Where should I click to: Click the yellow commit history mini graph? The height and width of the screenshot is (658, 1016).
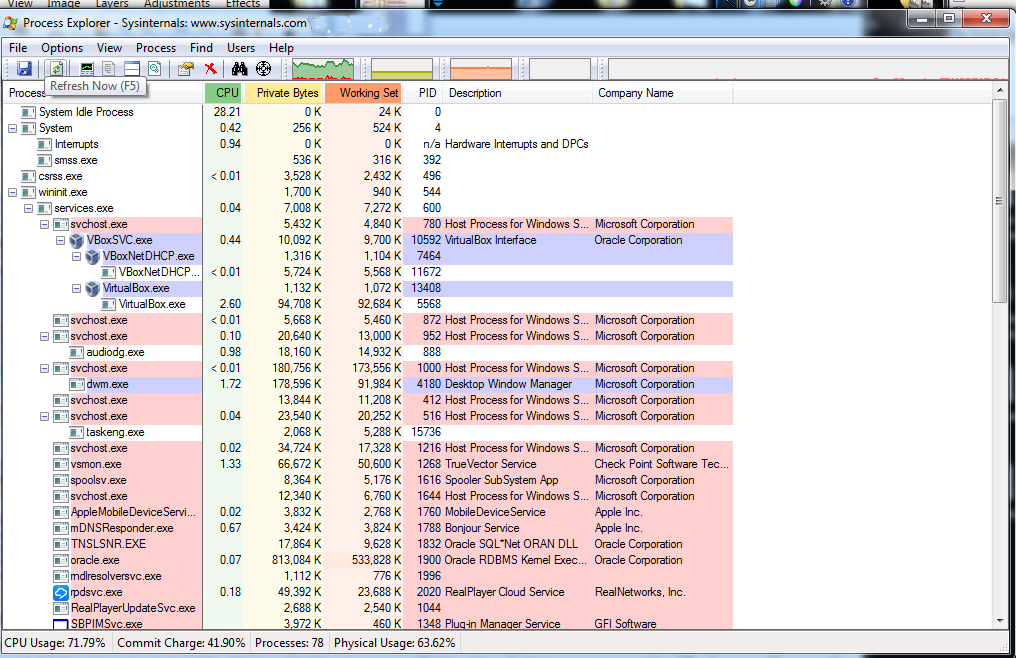(402, 69)
